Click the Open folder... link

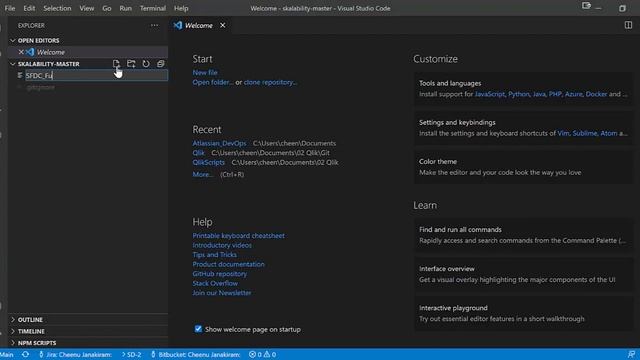pyautogui.click(x=213, y=82)
